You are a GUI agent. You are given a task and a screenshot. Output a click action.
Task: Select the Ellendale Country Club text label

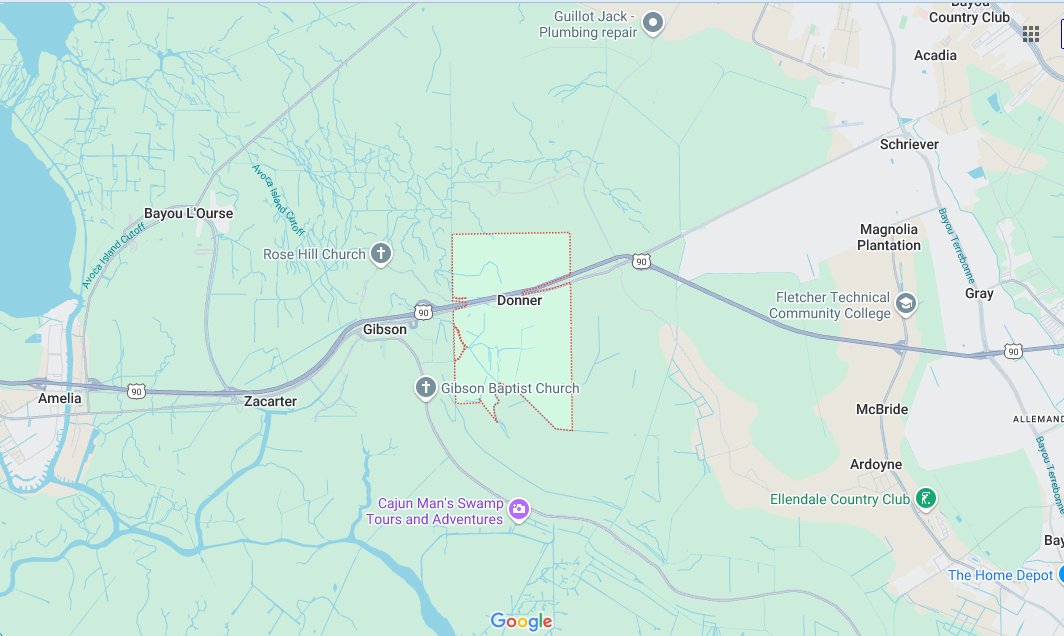[x=839, y=499]
